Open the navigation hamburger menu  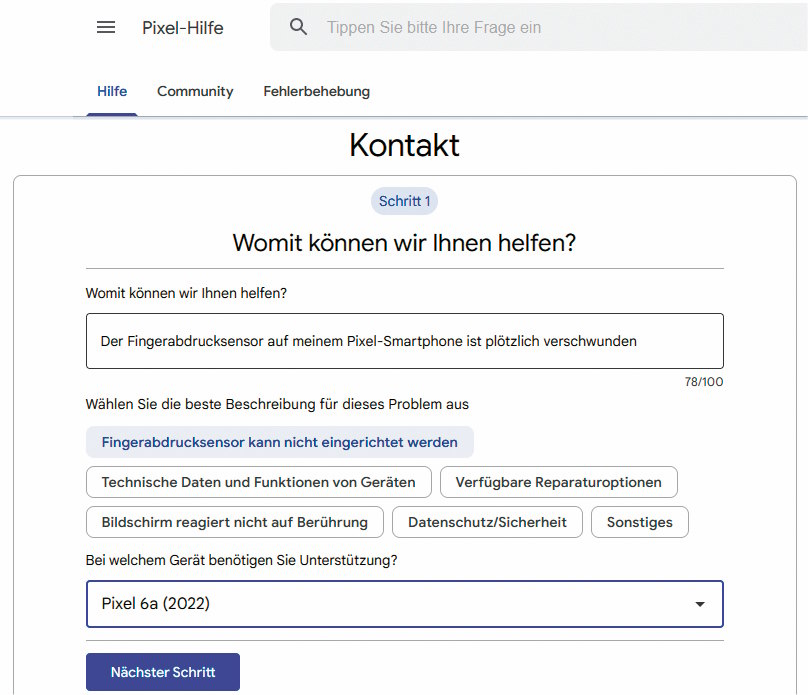pos(106,27)
